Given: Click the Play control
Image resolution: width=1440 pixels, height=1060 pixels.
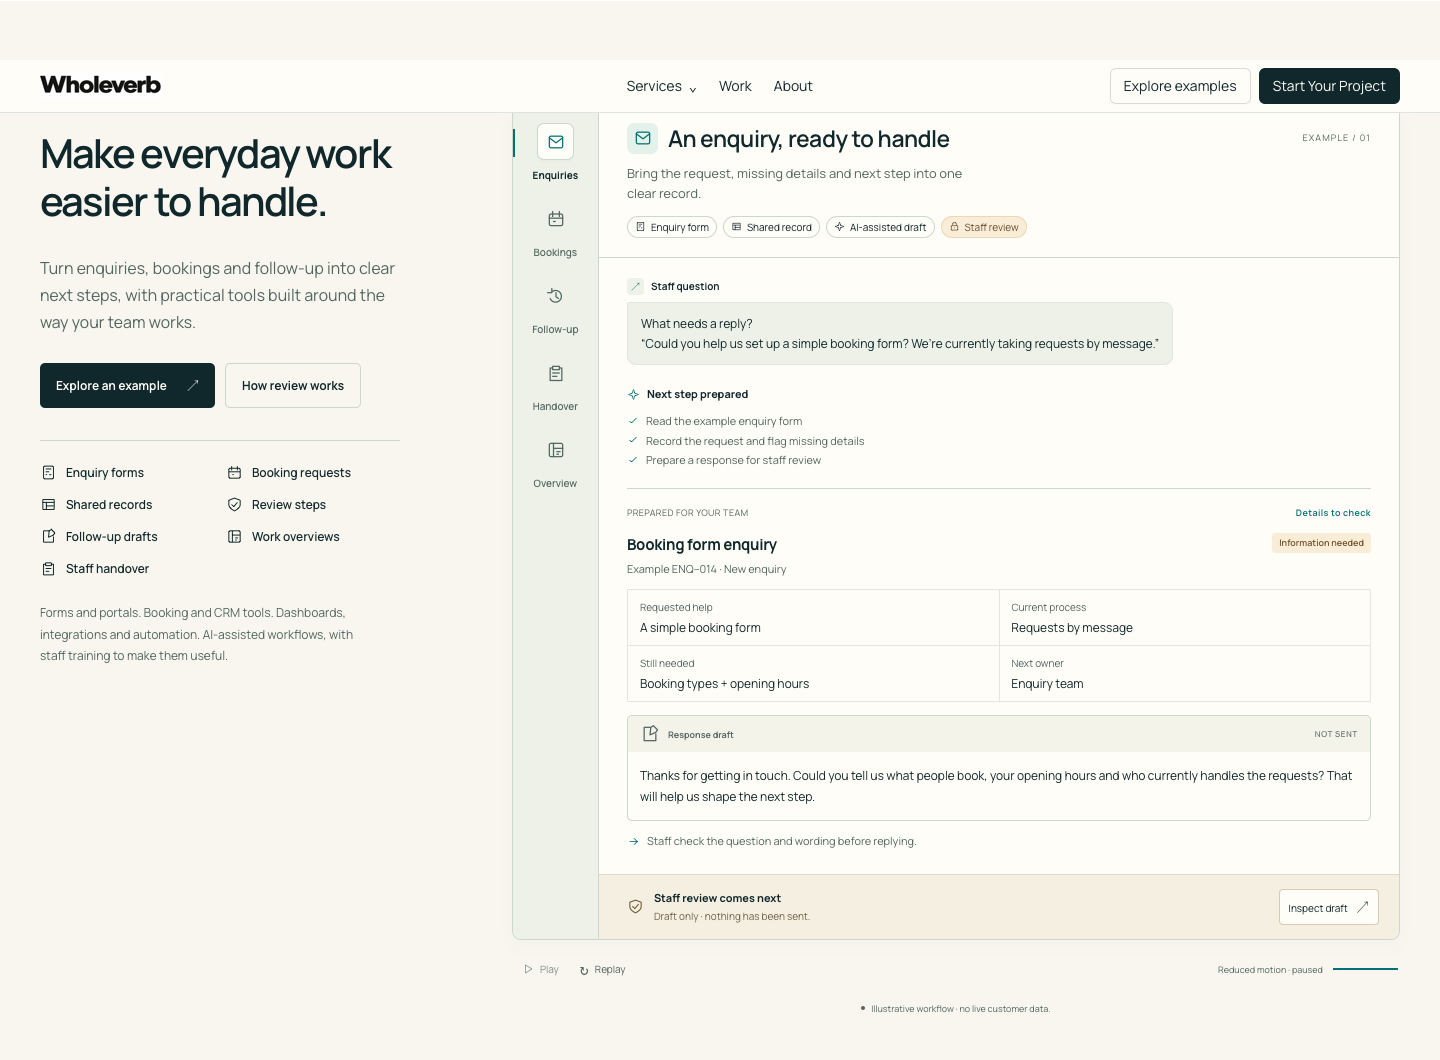Looking at the screenshot, I should 541,969.
